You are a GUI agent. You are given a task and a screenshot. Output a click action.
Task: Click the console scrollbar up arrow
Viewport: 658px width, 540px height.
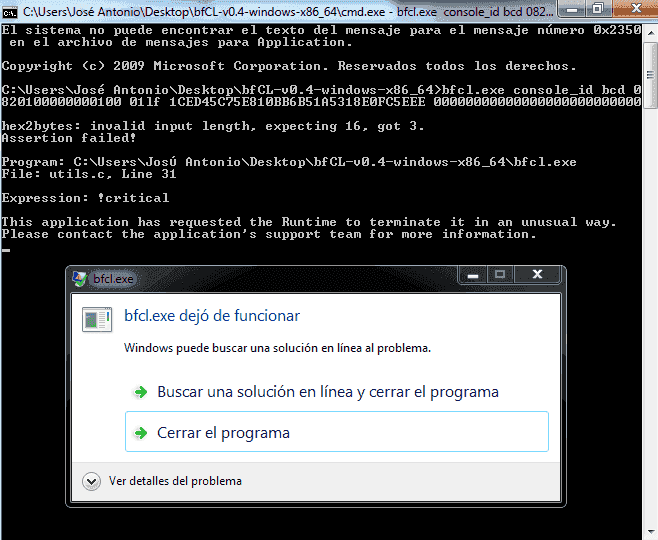[650, 32]
